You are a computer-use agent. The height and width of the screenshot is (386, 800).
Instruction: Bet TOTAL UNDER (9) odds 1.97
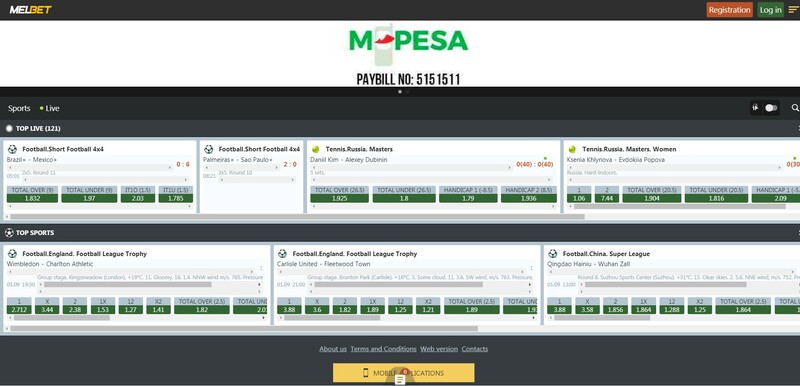pyautogui.click(x=89, y=194)
